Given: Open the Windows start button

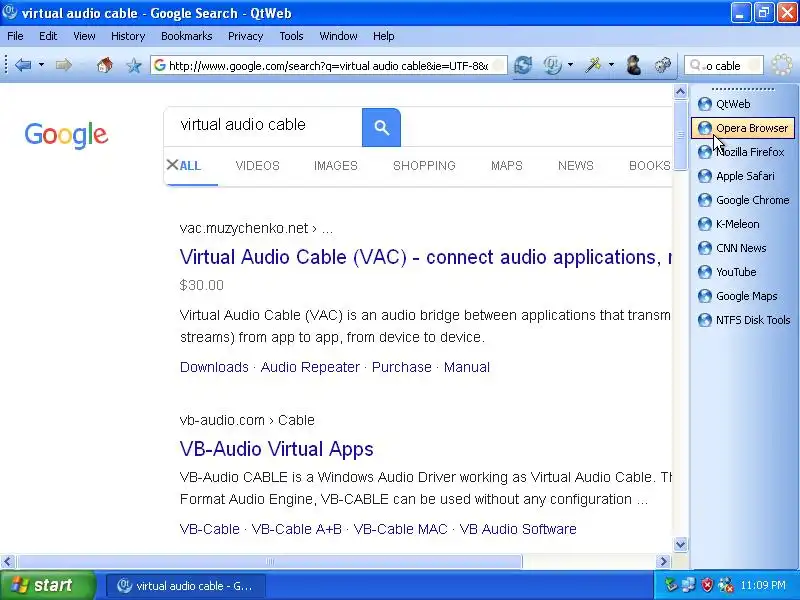Looking at the screenshot, I should [47, 585].
